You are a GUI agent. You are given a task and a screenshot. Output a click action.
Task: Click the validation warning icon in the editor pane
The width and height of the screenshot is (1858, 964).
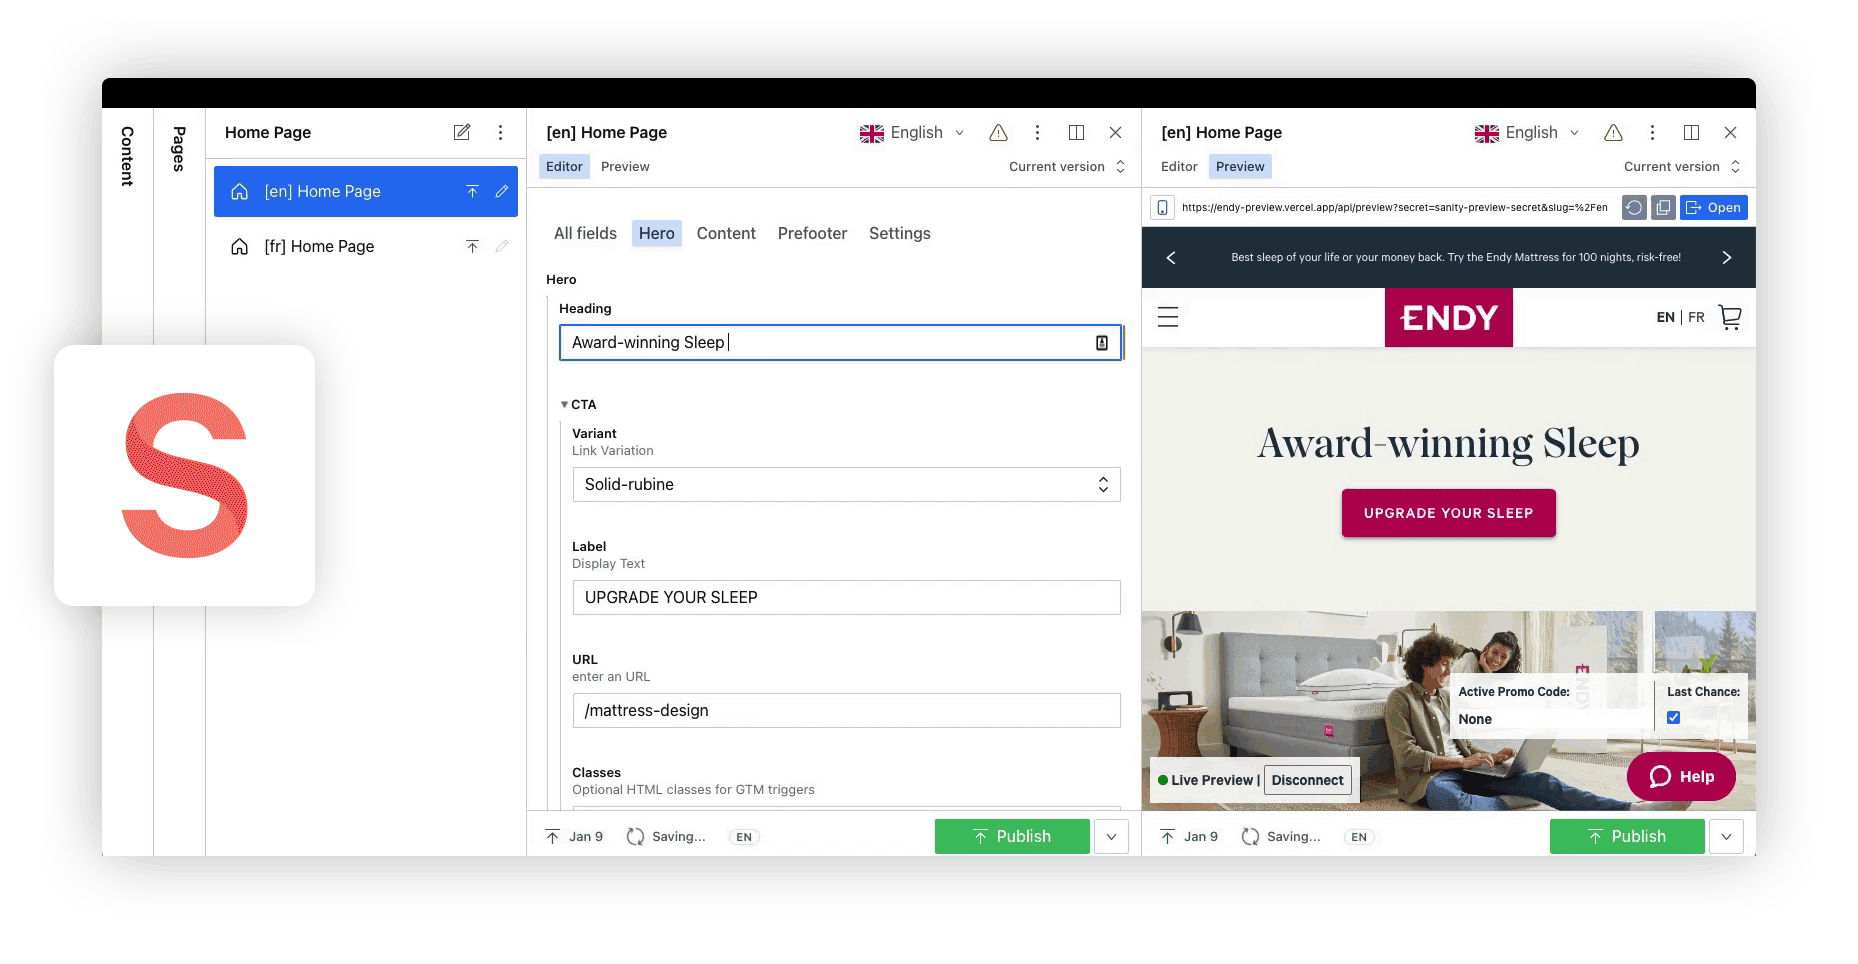click(997, 132)
